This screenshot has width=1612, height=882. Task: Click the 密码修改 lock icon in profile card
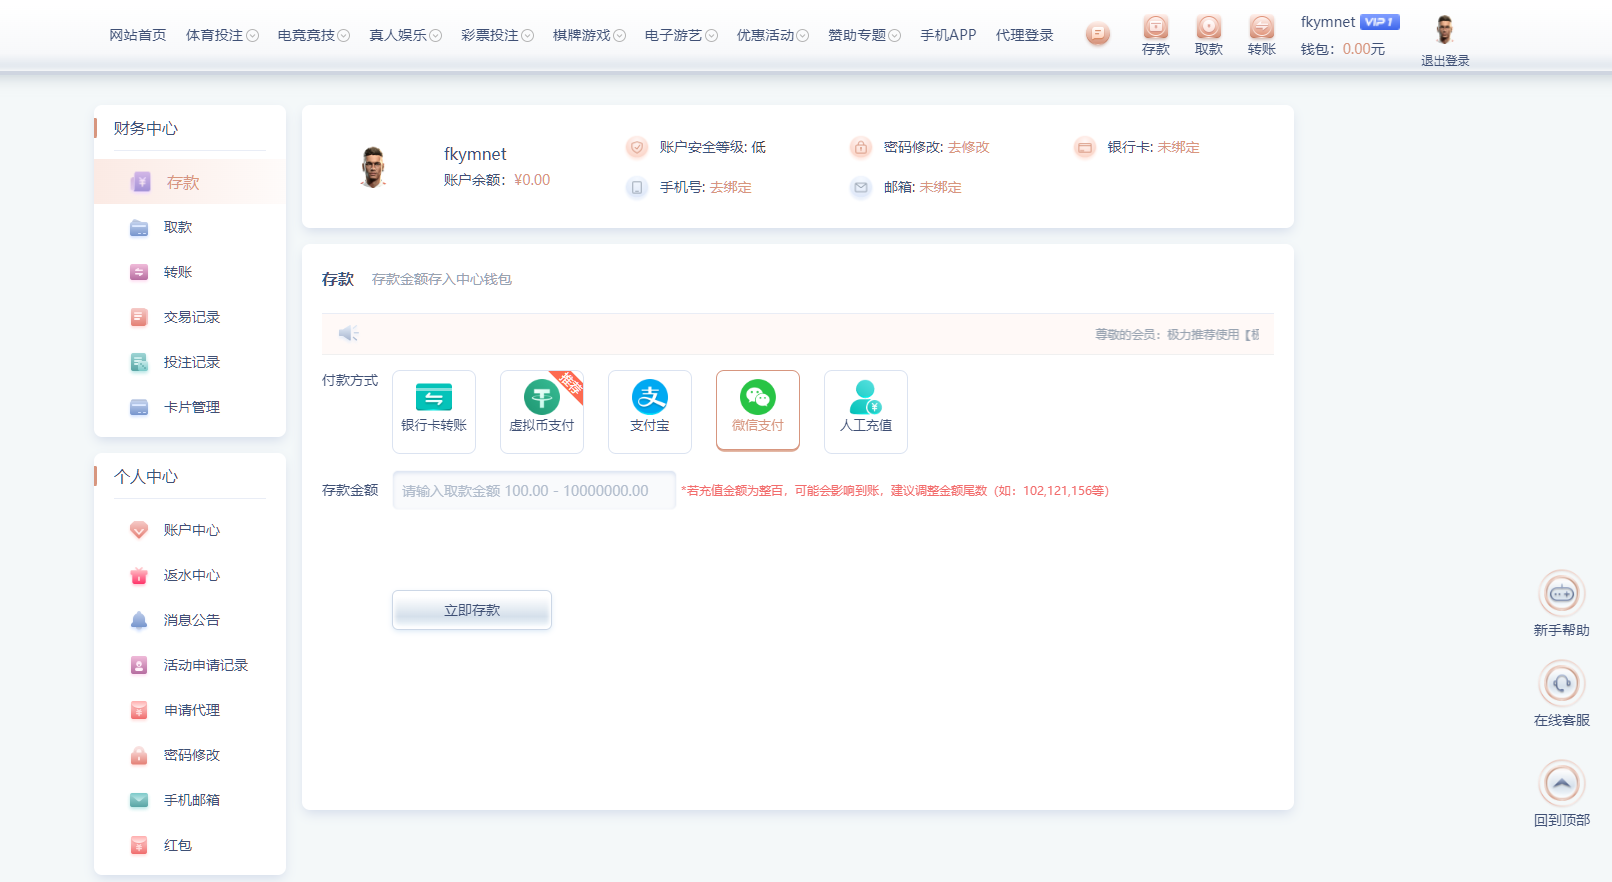tap(861, 147)
